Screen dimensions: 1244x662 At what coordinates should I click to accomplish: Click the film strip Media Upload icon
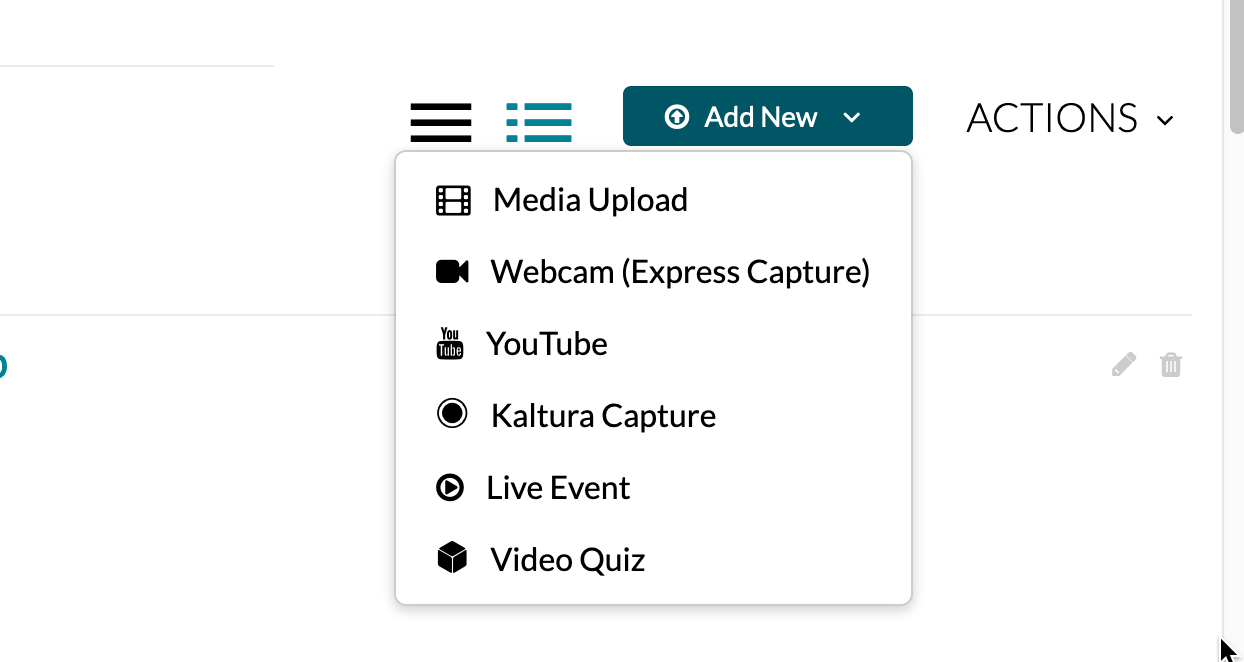click(453, 200)
